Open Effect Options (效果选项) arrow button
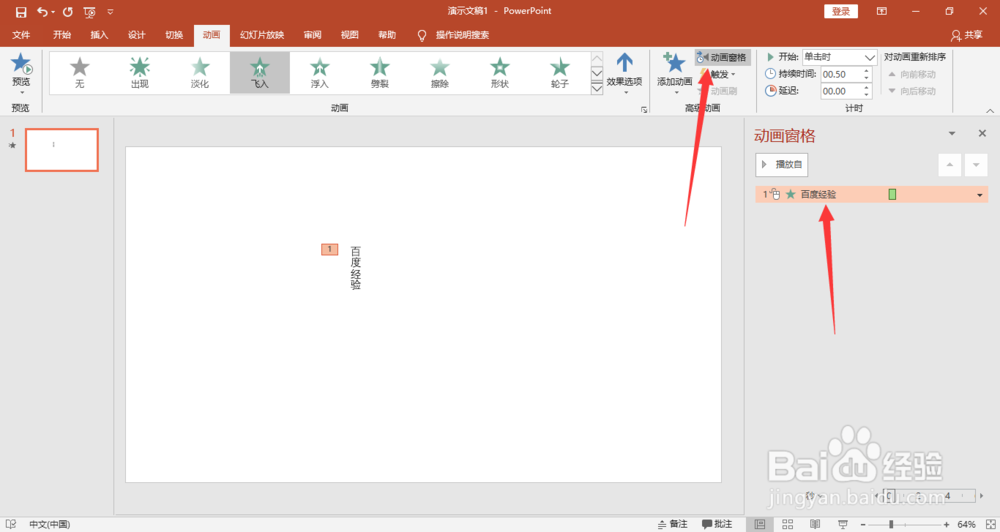The width and height of the screenshot is (1000, 532). click(x=624, y=73)
